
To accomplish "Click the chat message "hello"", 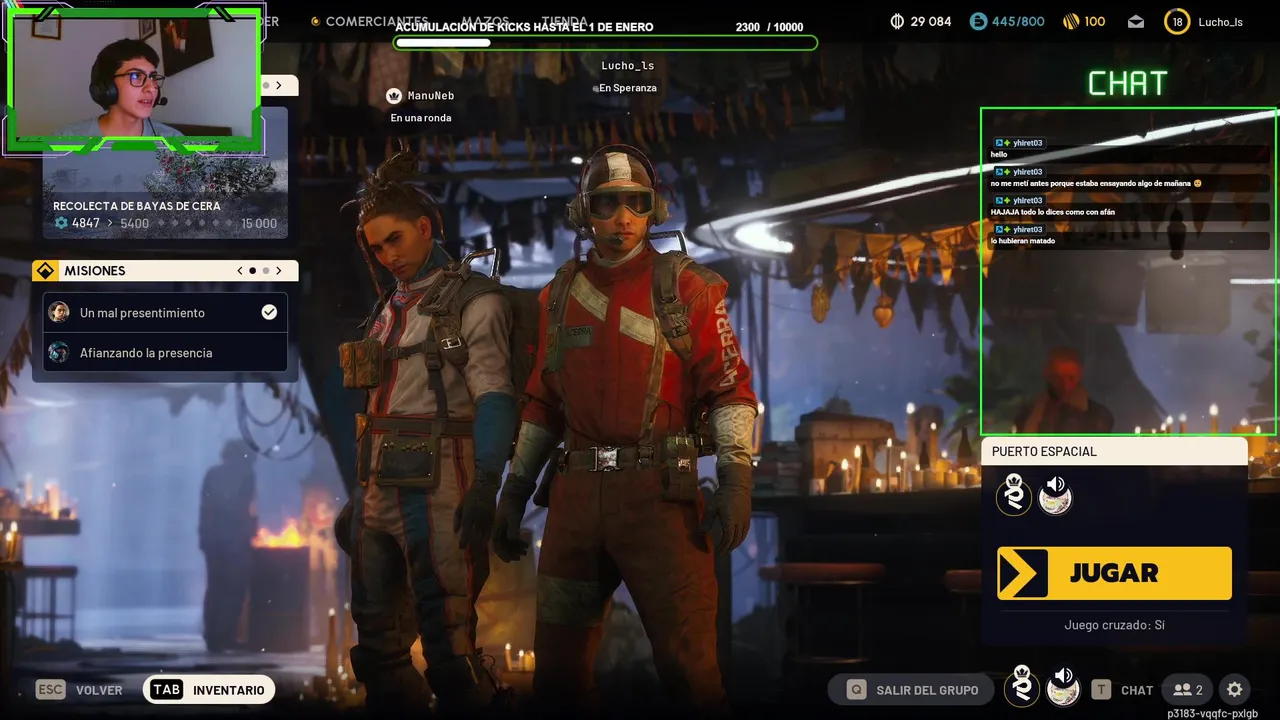I will [x=999, y=155].
